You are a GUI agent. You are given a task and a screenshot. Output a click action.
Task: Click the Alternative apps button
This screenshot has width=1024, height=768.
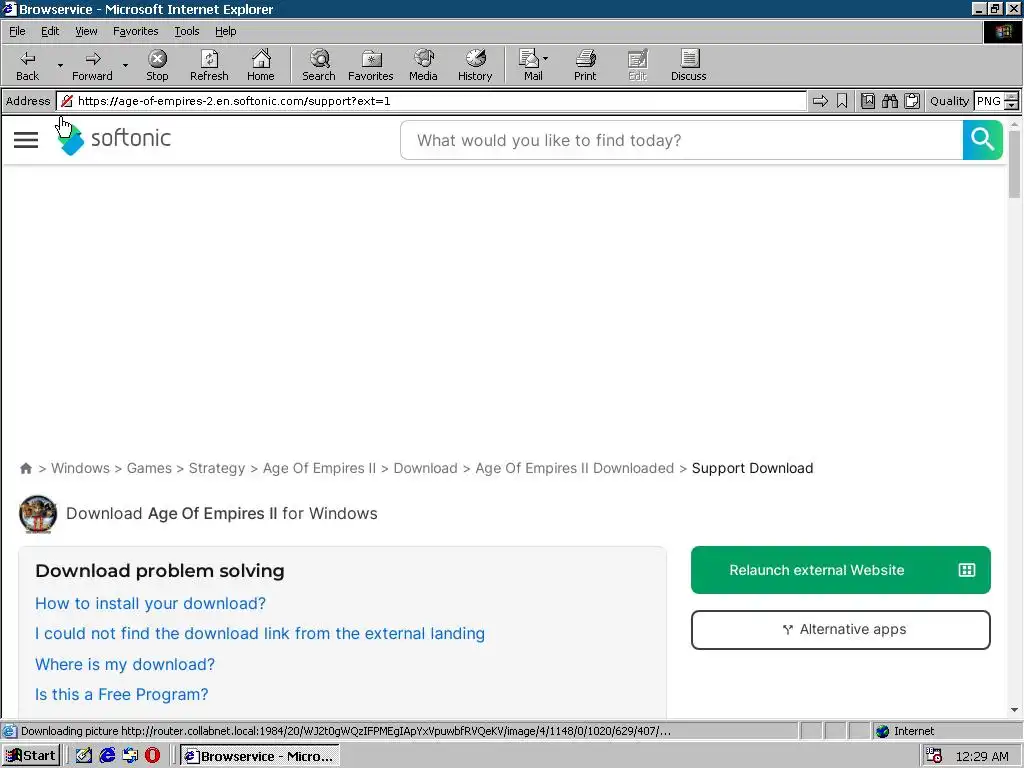(840, 630)
